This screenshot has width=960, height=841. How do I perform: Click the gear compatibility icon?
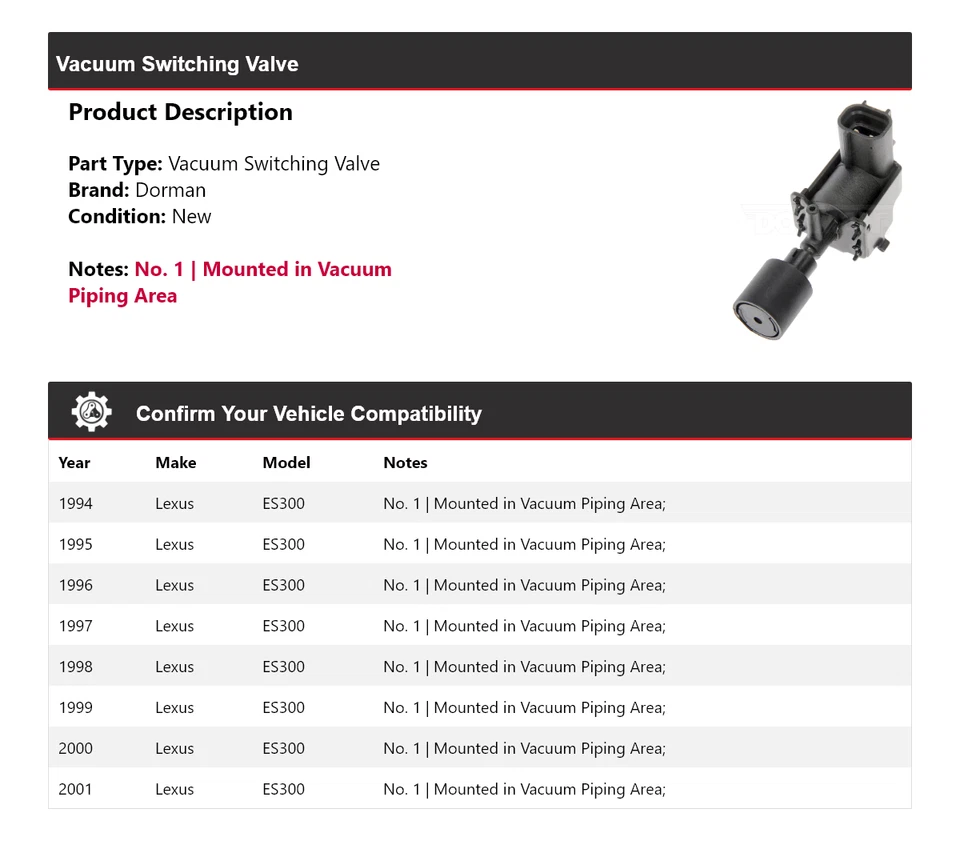[91, 412]
